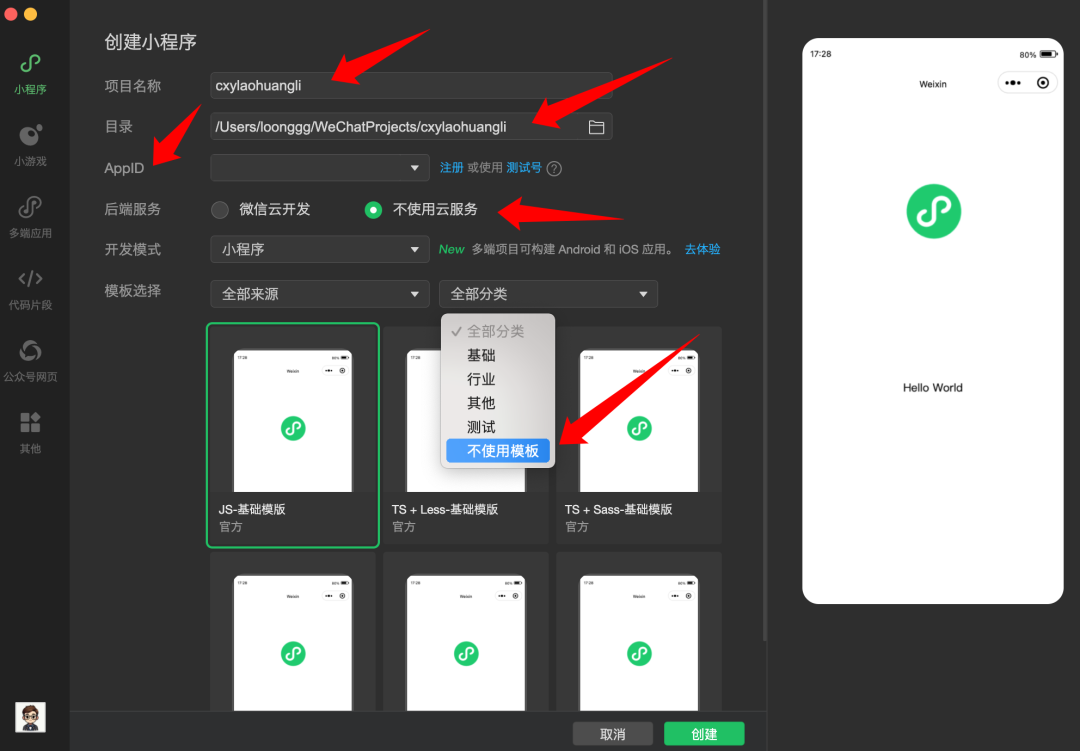The image size is (1080, 751).
Task: Click the green mini program logo in preview
Action: pyautogui.click(x=933, y=211)
